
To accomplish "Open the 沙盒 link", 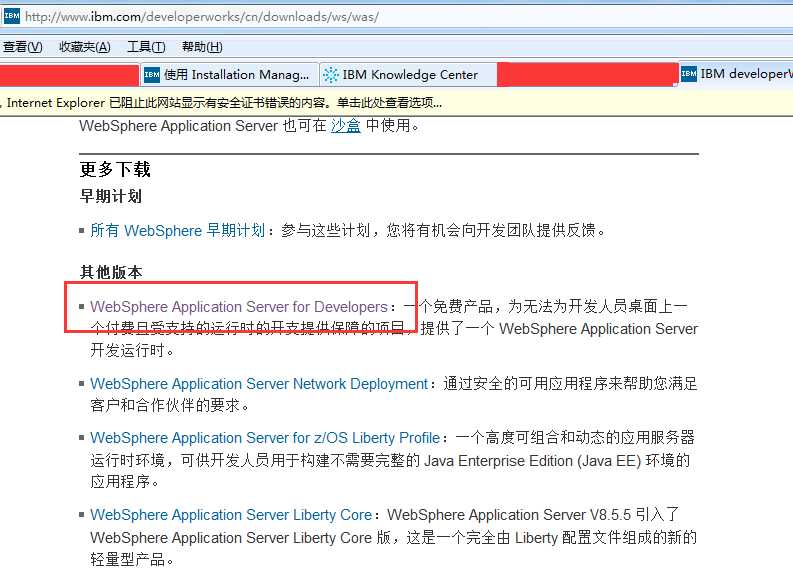I will pos(346,125).
